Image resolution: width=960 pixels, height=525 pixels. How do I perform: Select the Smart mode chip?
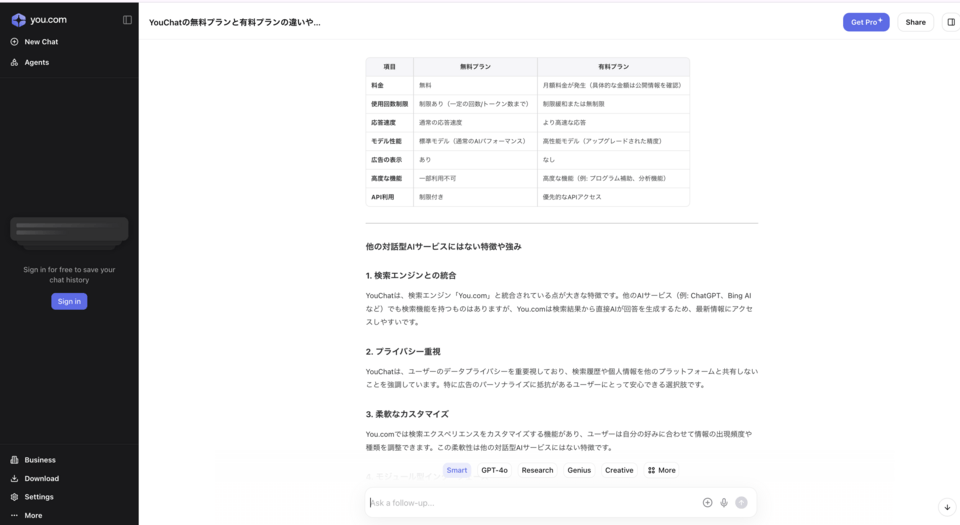(457, 470)
